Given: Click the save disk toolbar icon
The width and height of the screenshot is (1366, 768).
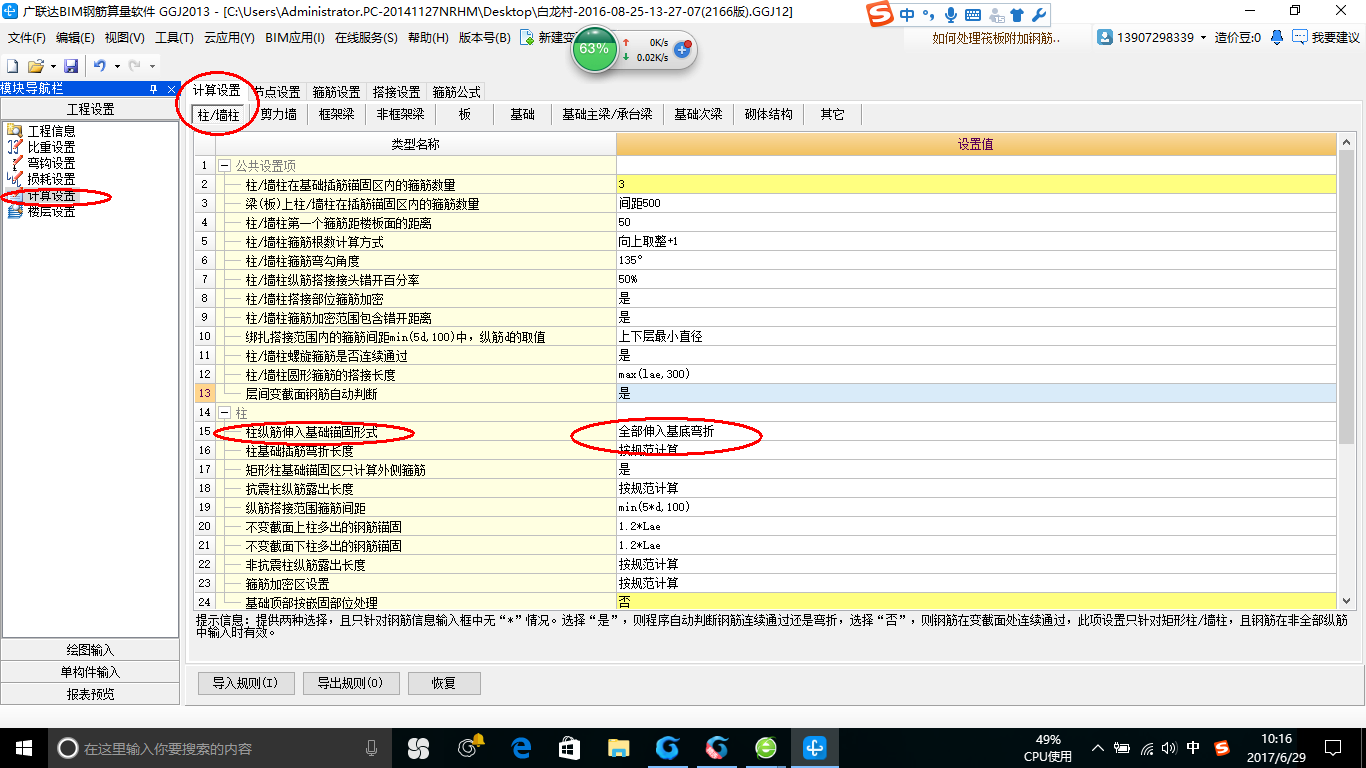Looking at the screenshot, I should pyautogui.click(x=71, y=66).
